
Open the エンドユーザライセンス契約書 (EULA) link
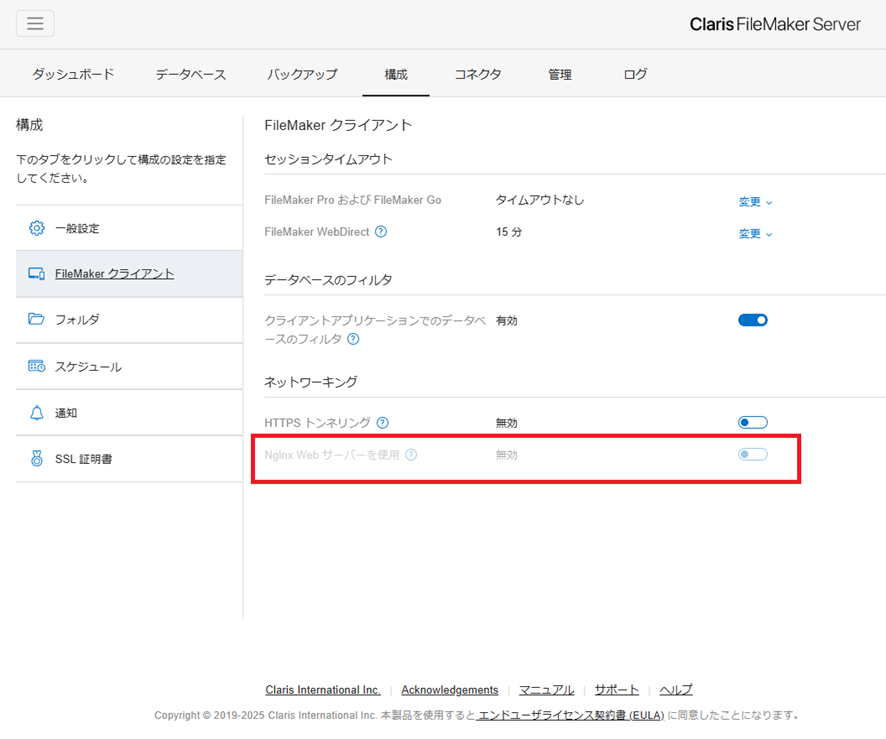[x=571, y=715]
